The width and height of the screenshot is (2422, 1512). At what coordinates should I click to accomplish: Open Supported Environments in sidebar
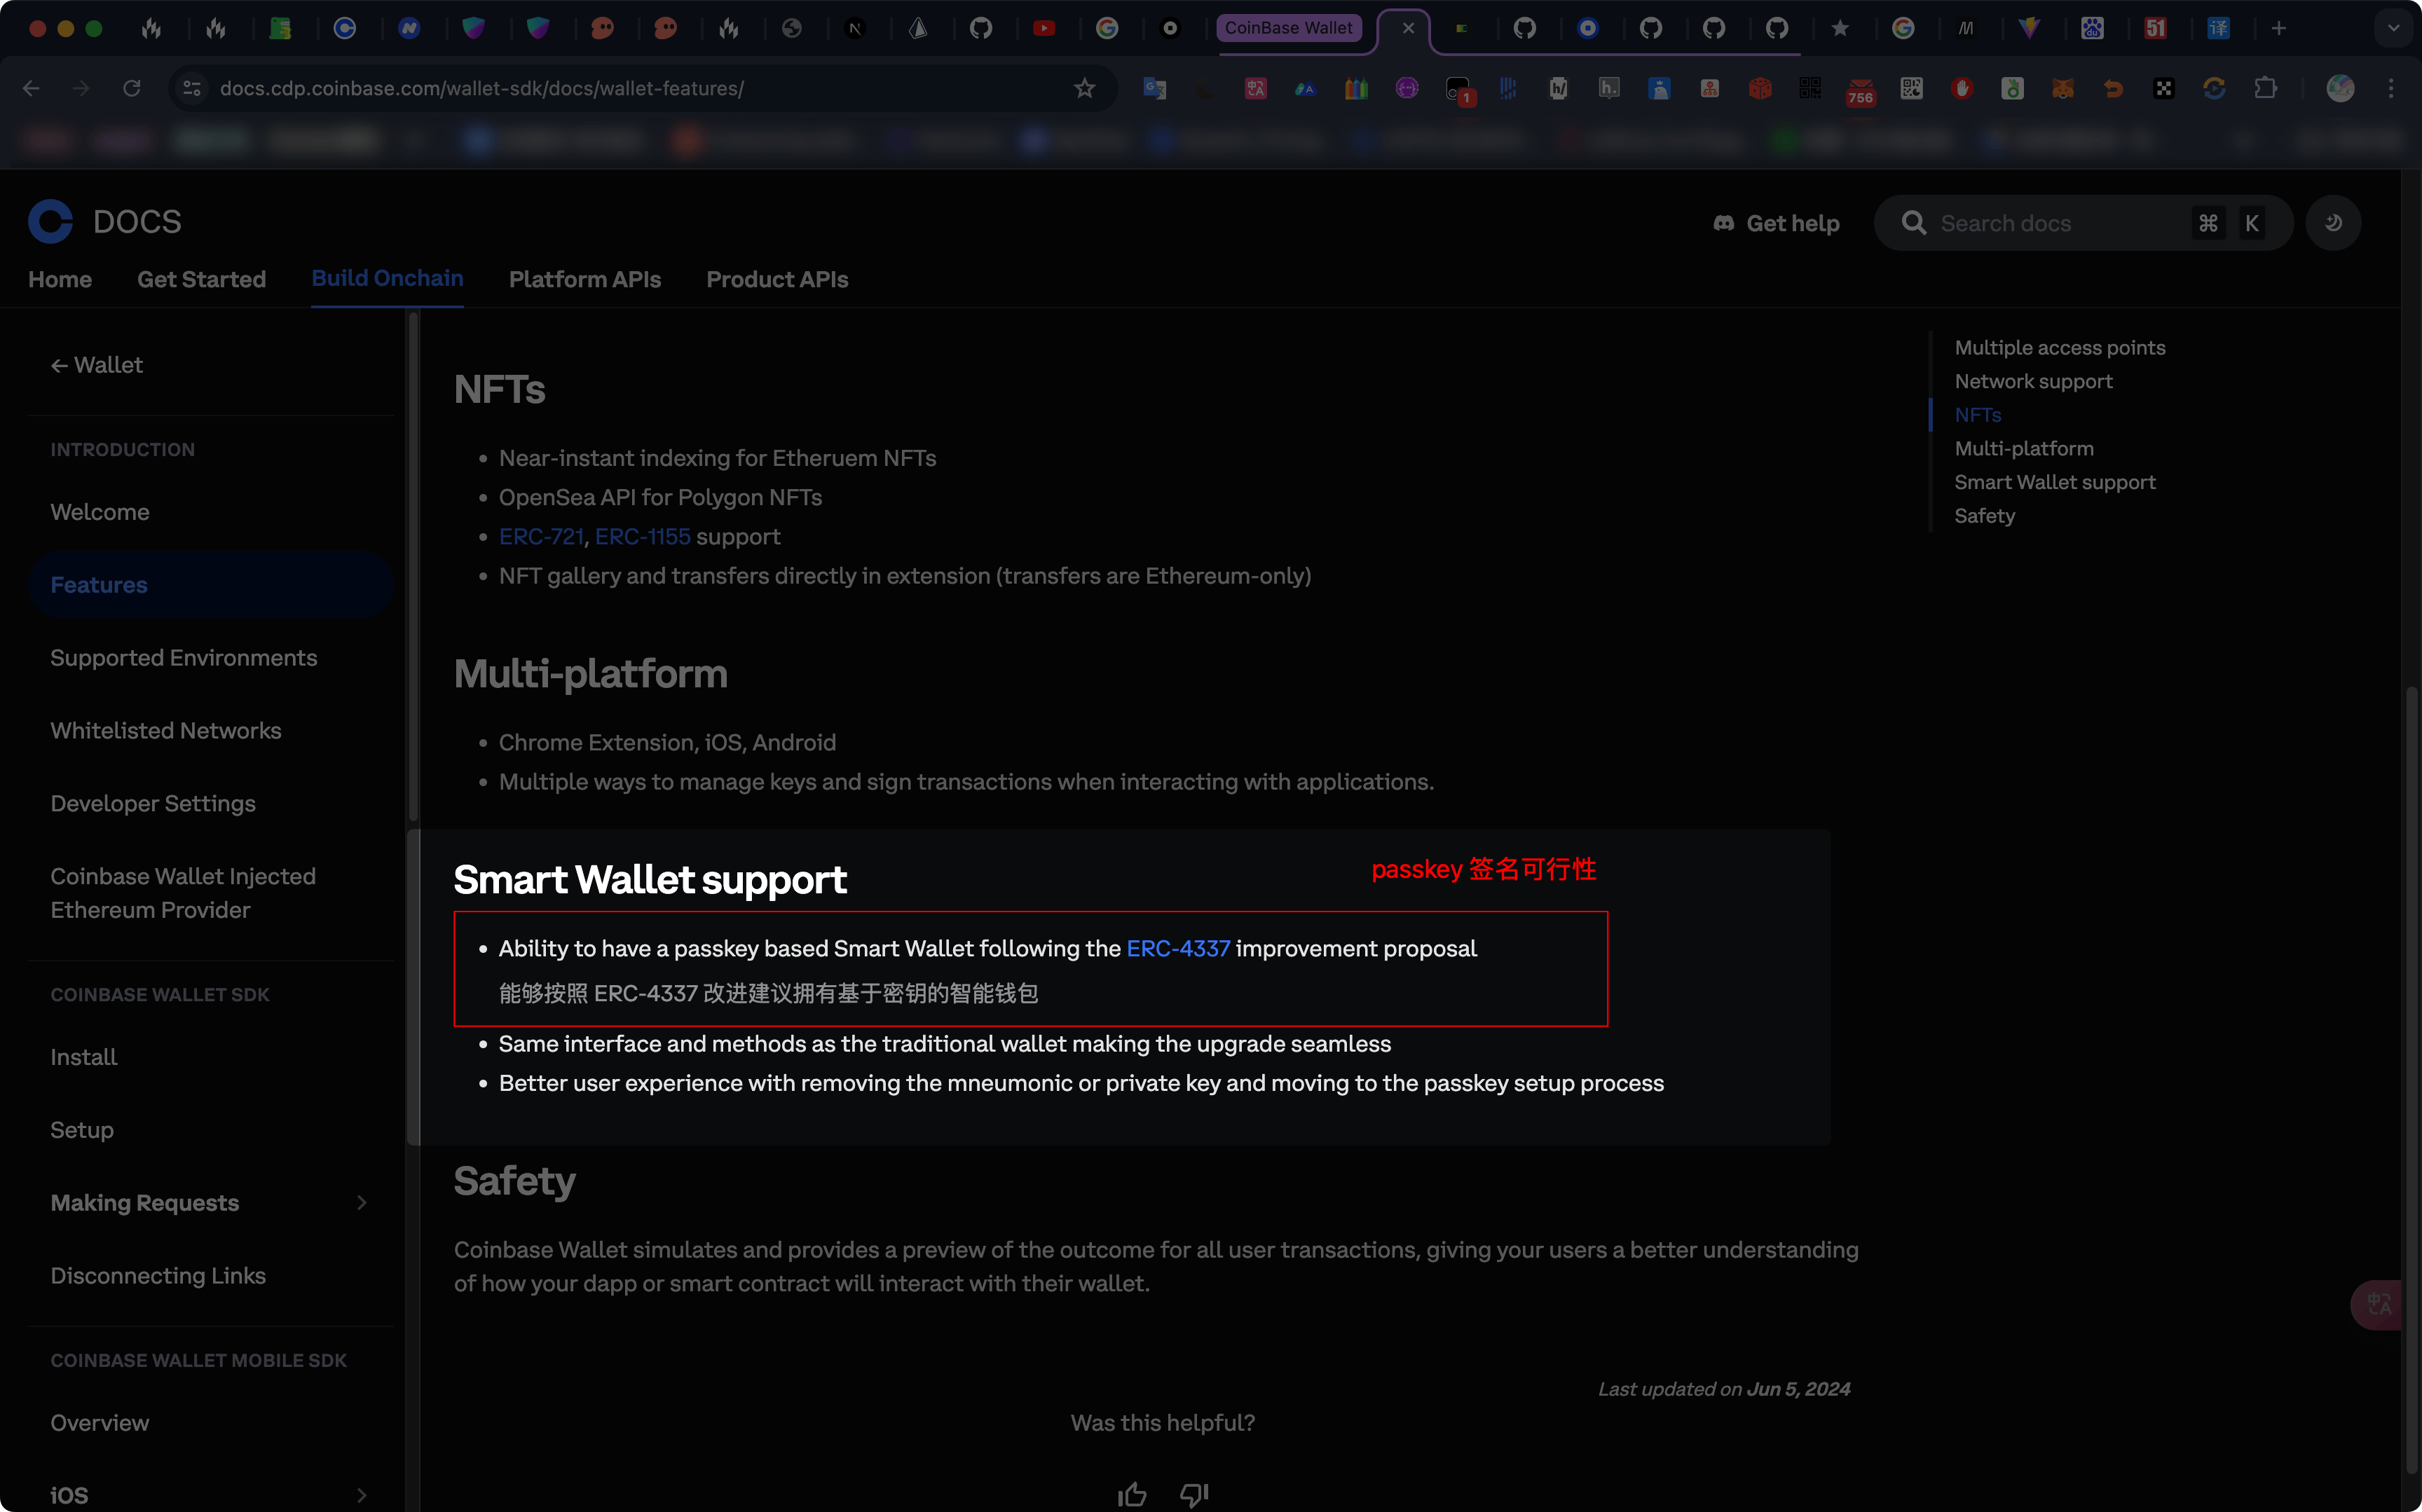(x=184, y=658)
